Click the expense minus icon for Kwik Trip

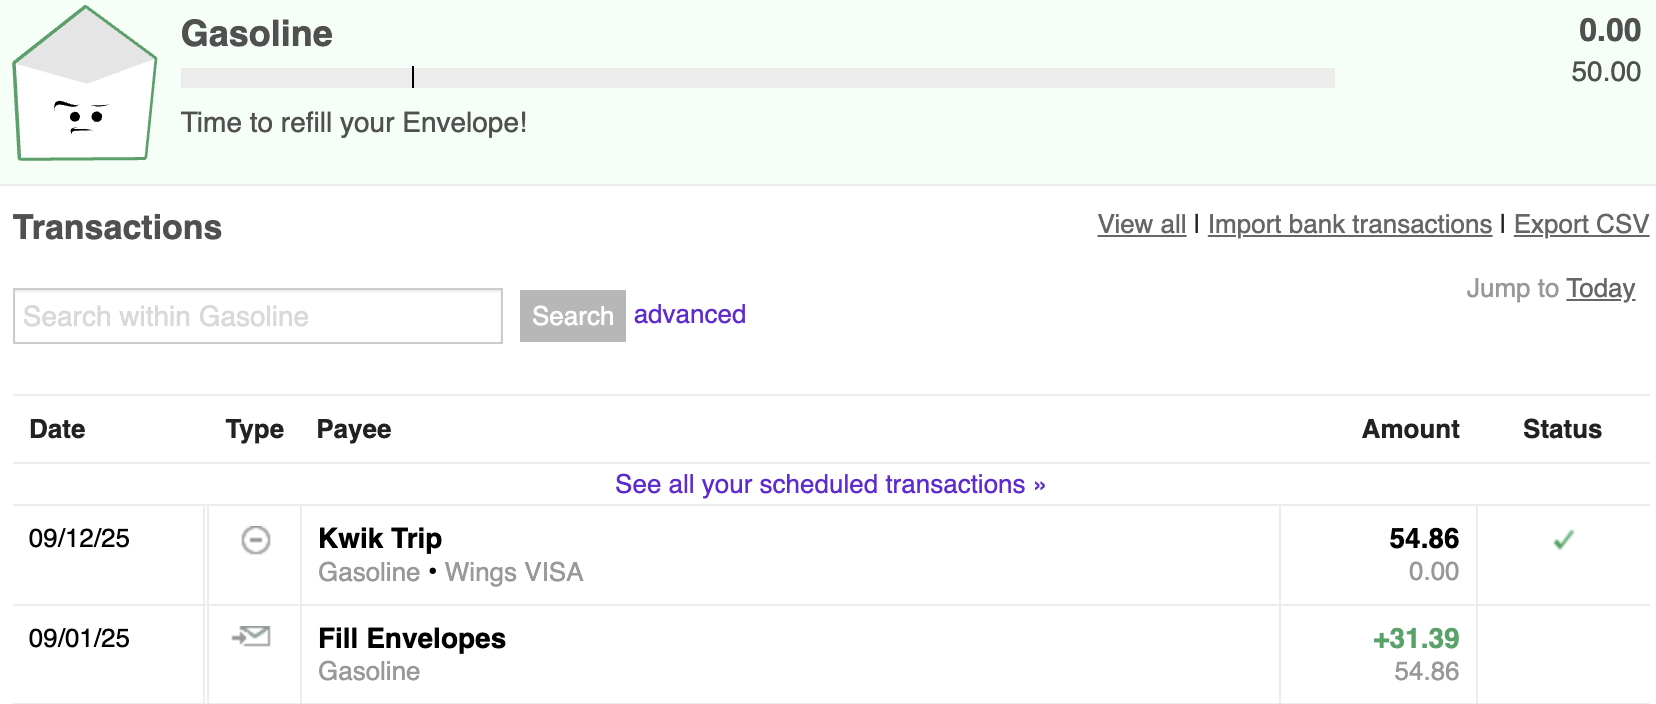256,540
